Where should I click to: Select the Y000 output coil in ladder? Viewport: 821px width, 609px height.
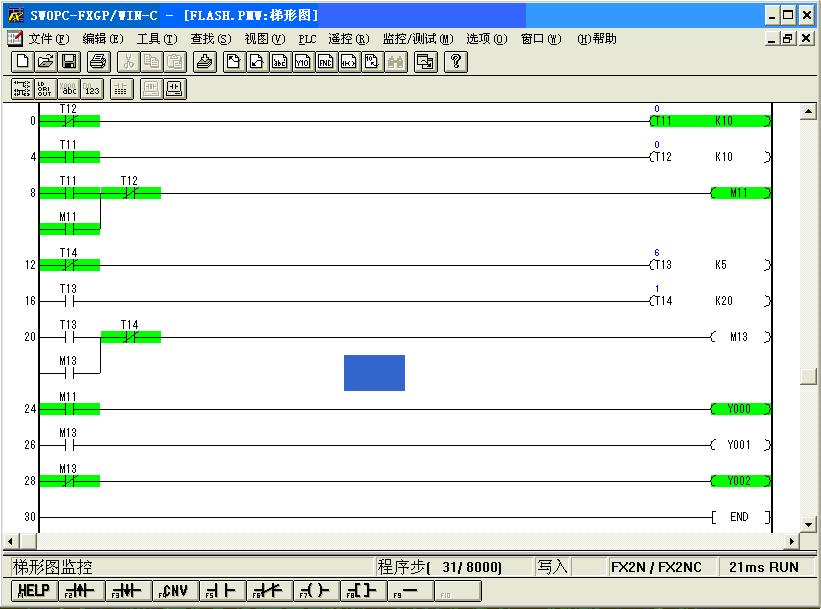click(740, 409)
